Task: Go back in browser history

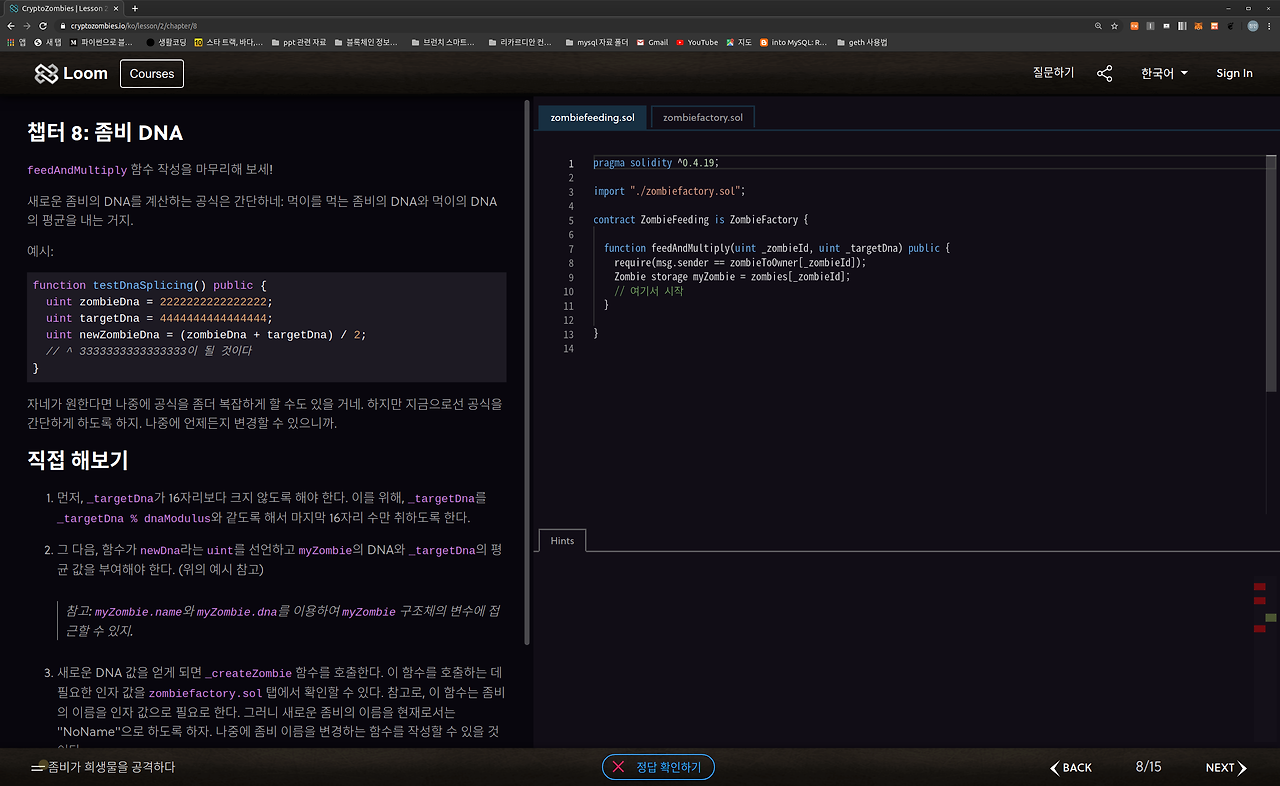Action: click(10, 25)
